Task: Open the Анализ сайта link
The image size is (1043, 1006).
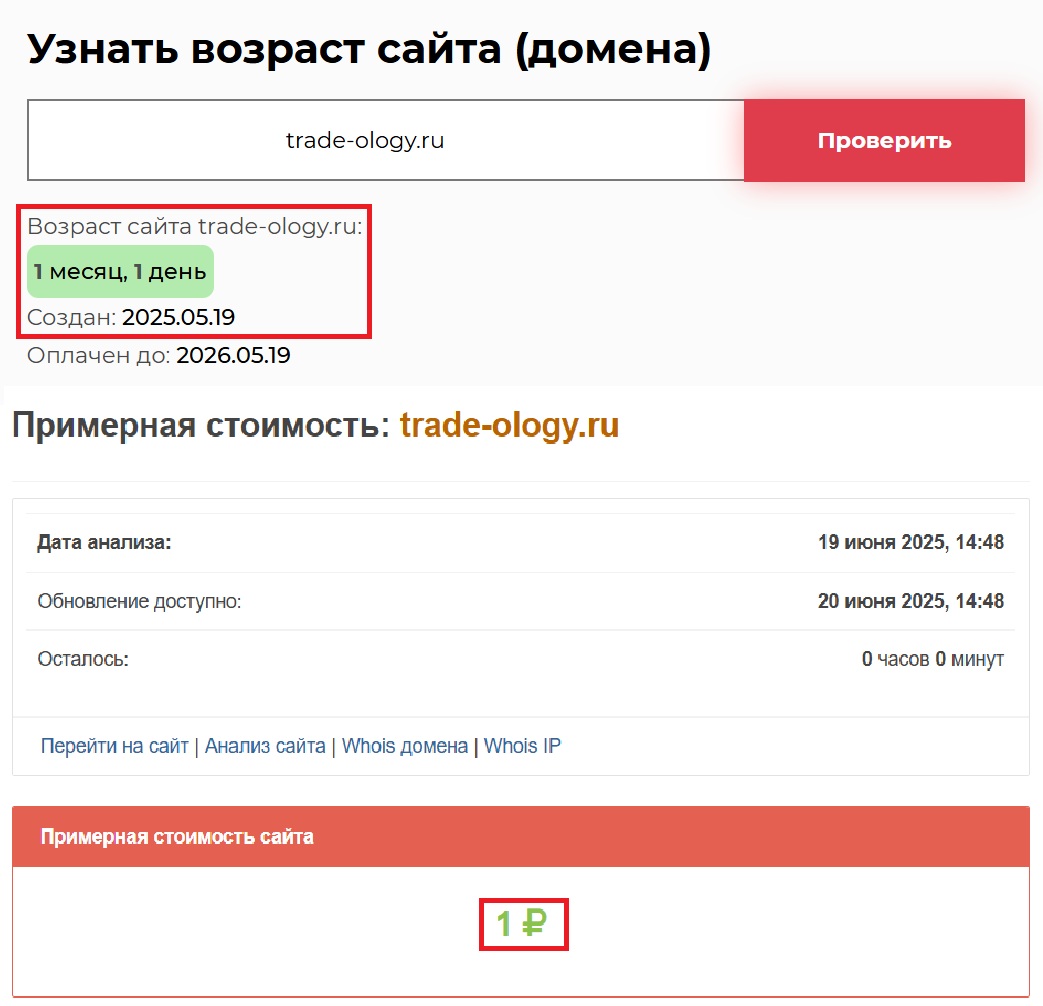Action: tap(265, 746)
